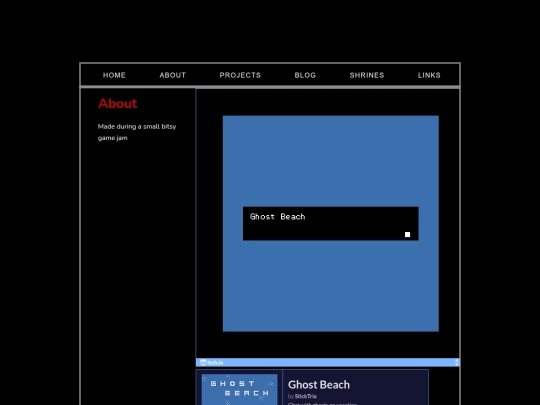The image size is (540, 405).
Task: Click the text 'Made during a small bitsy'
Action: [137, 127]
